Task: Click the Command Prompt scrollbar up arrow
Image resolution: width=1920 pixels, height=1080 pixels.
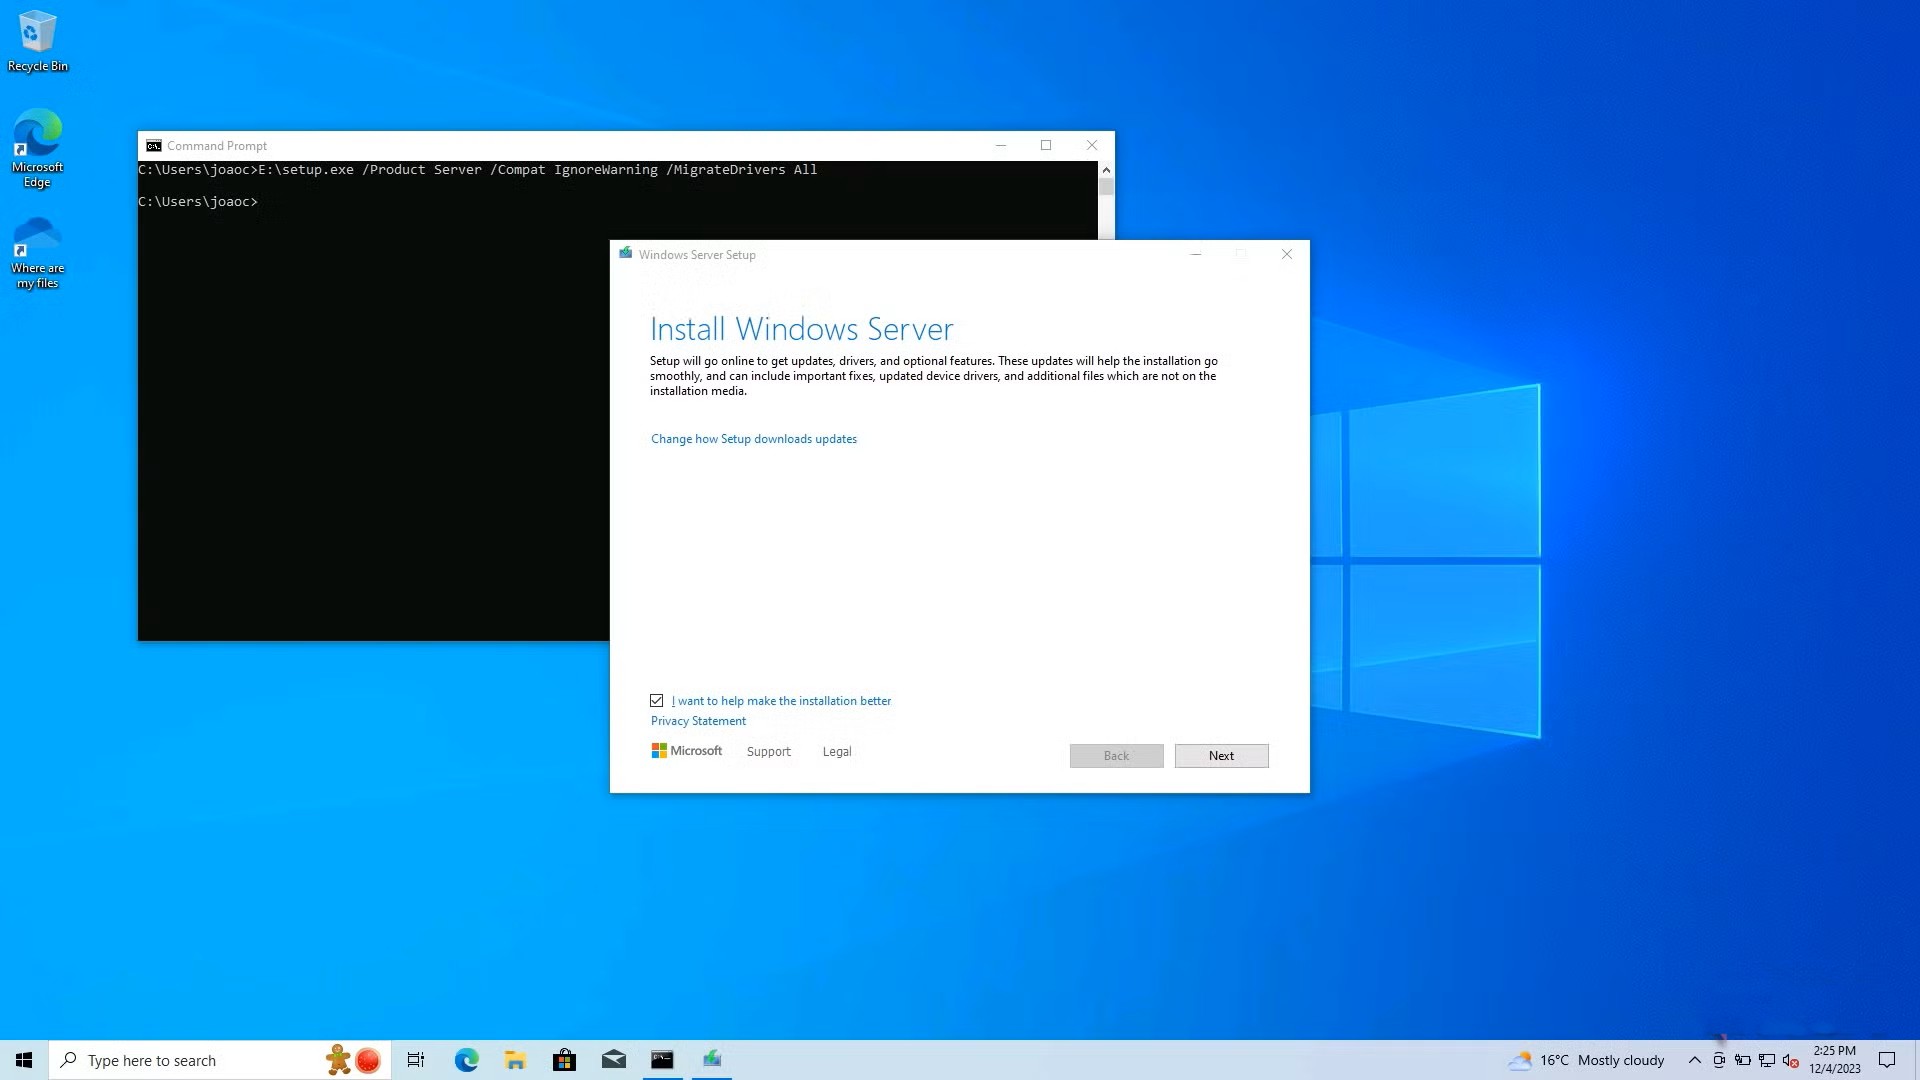Action: 1106,170
